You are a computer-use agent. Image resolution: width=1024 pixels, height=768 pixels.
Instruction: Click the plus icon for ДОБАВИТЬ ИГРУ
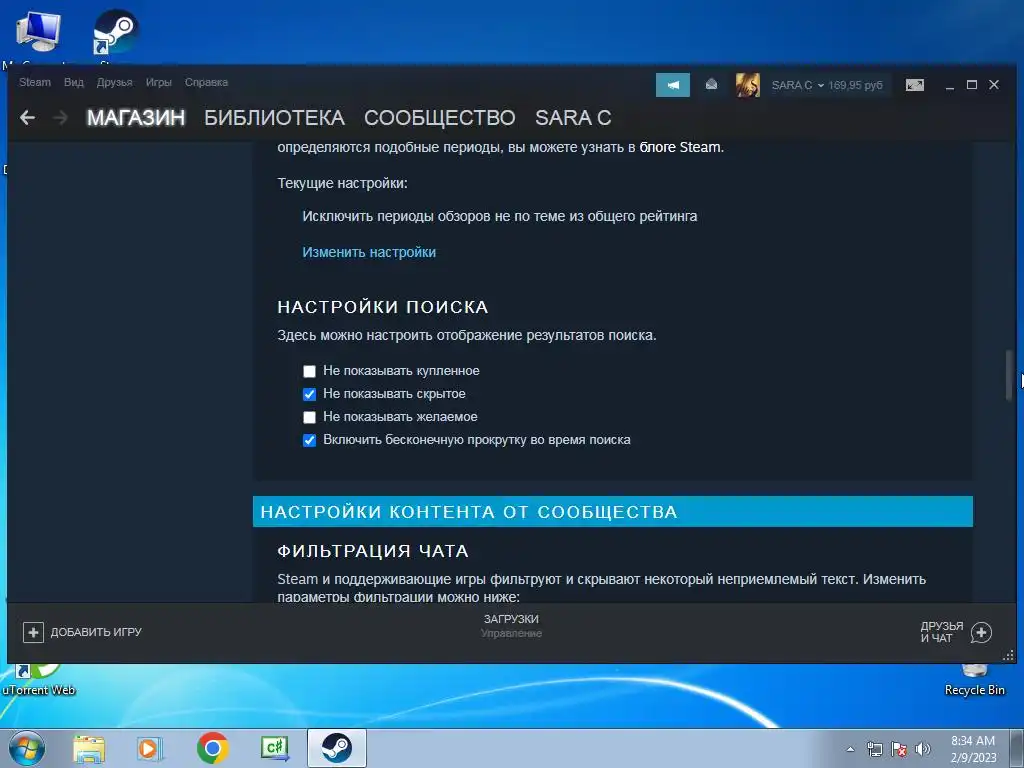[x=33, y=632]
